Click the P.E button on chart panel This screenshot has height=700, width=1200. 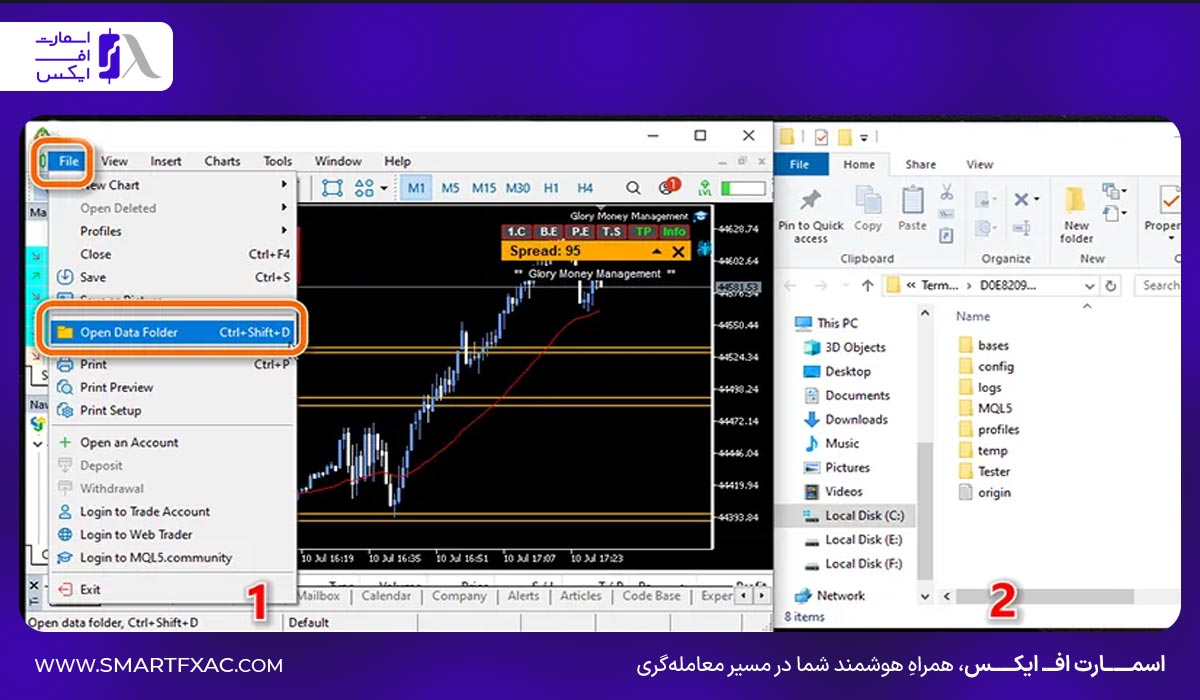click(580, 232)
